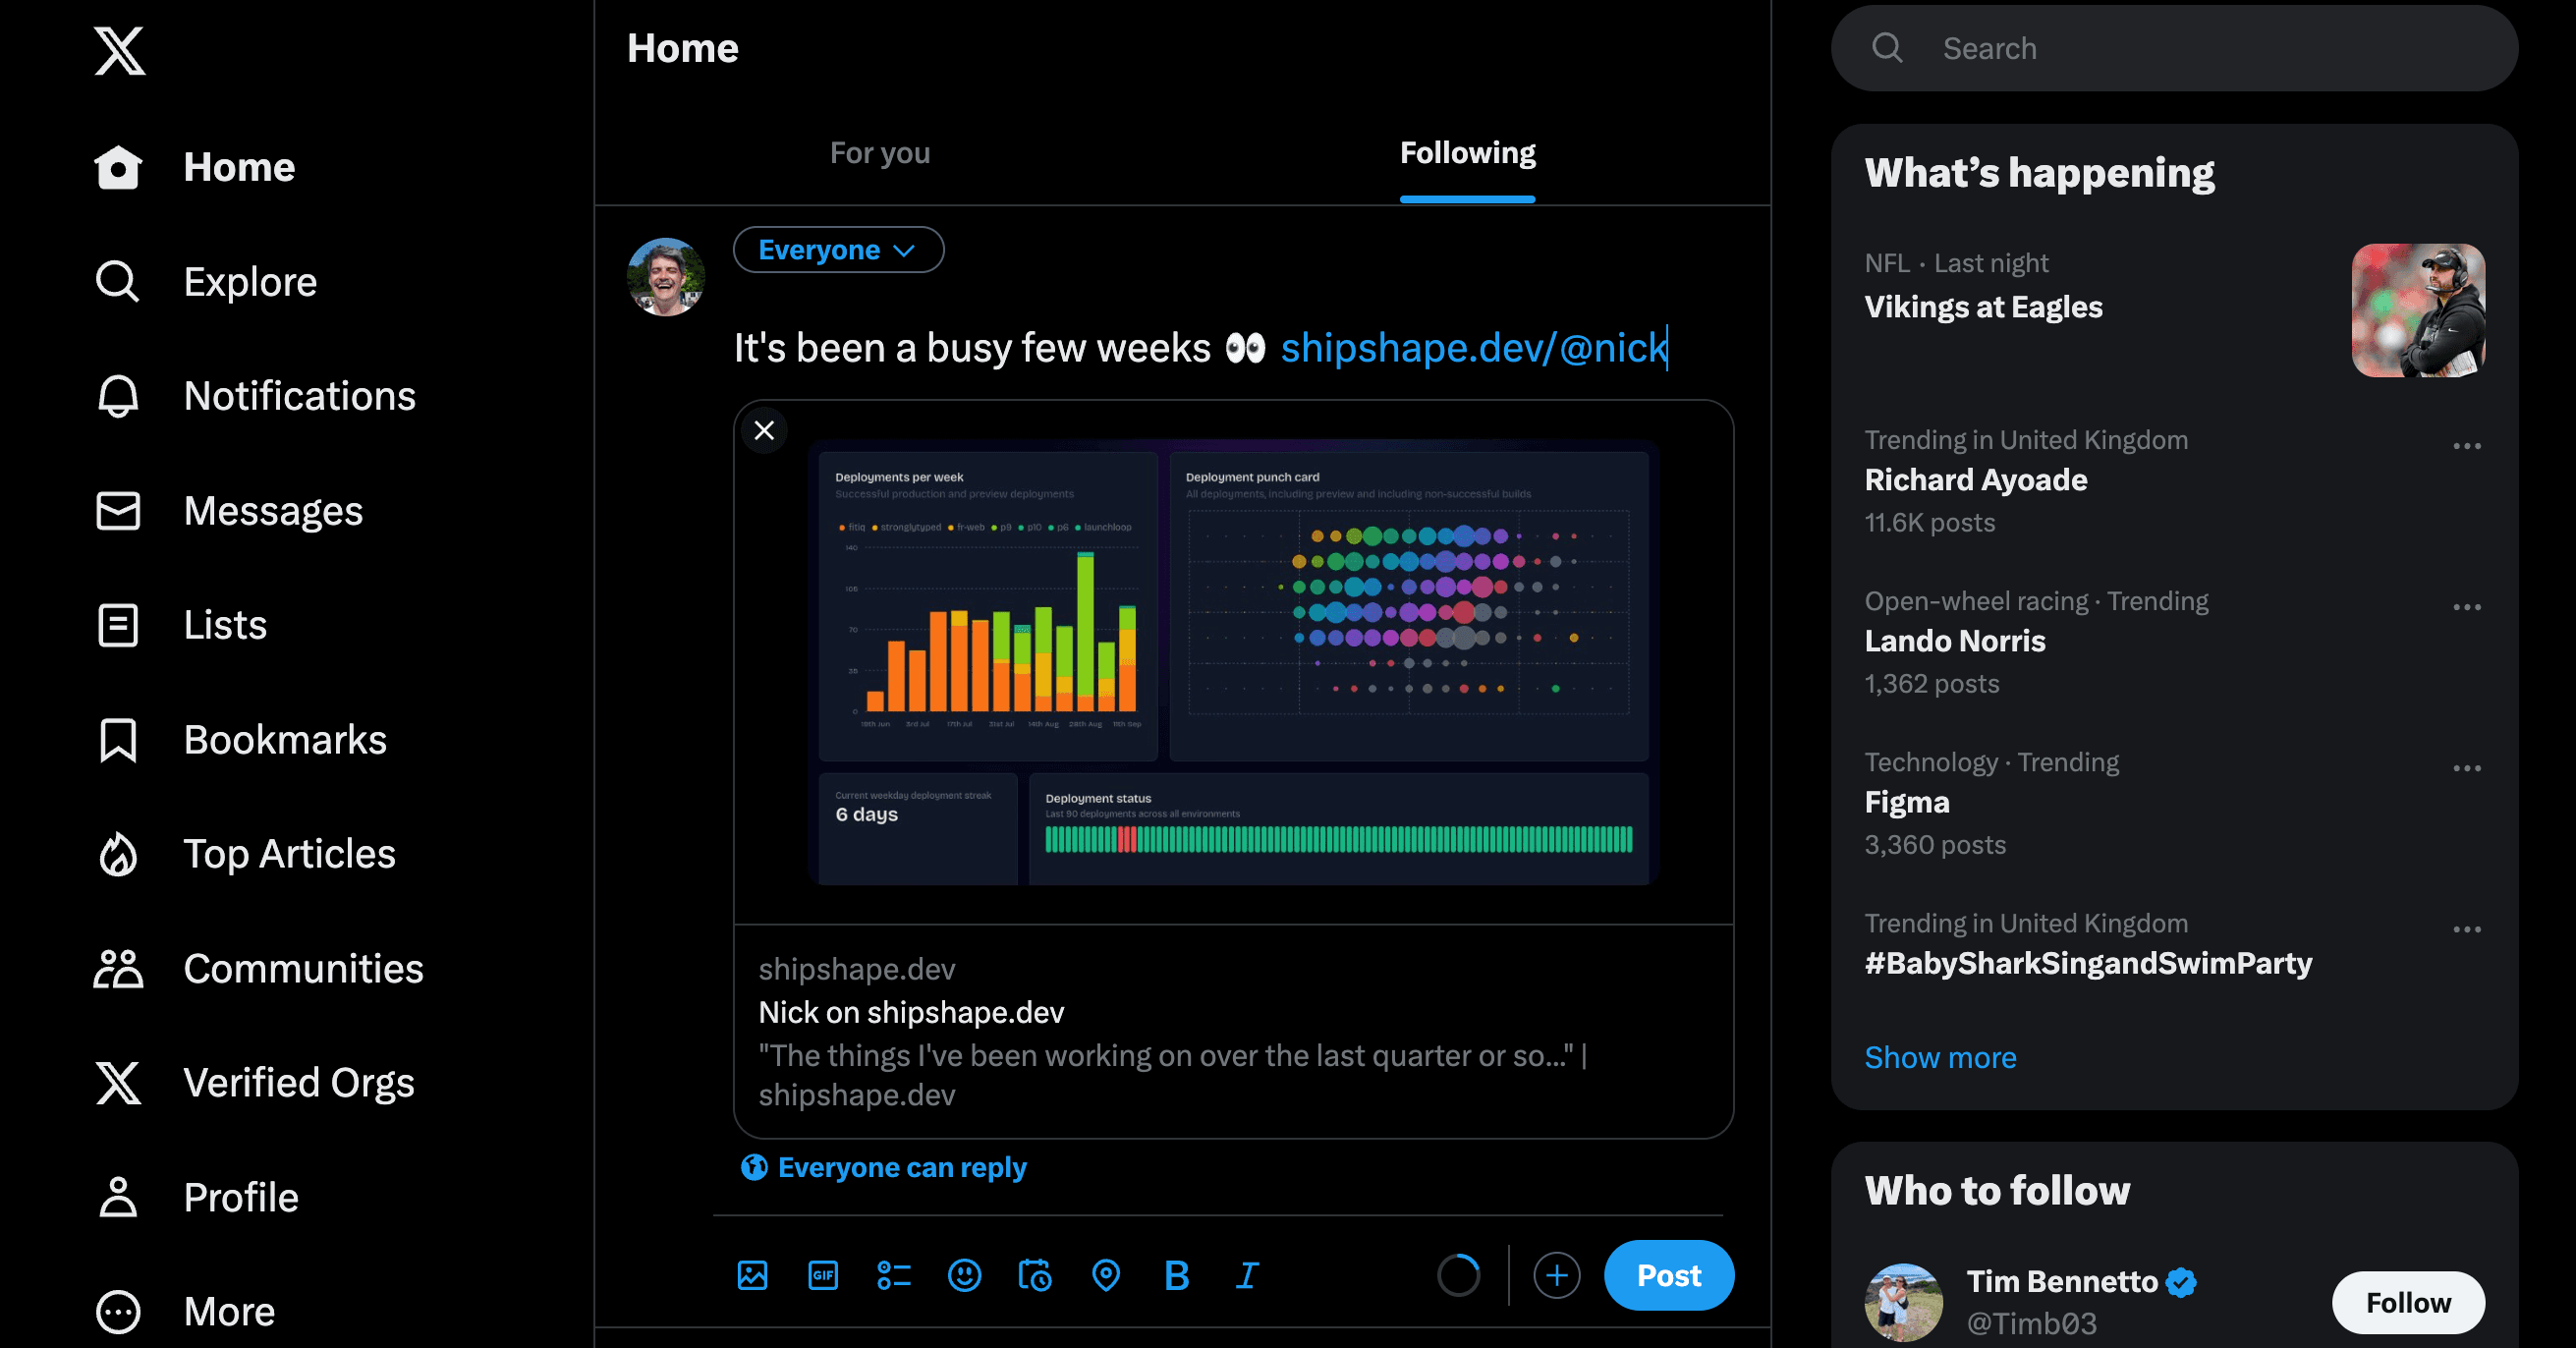
Task: Open the emoji picker
Action: point(964,1275)
